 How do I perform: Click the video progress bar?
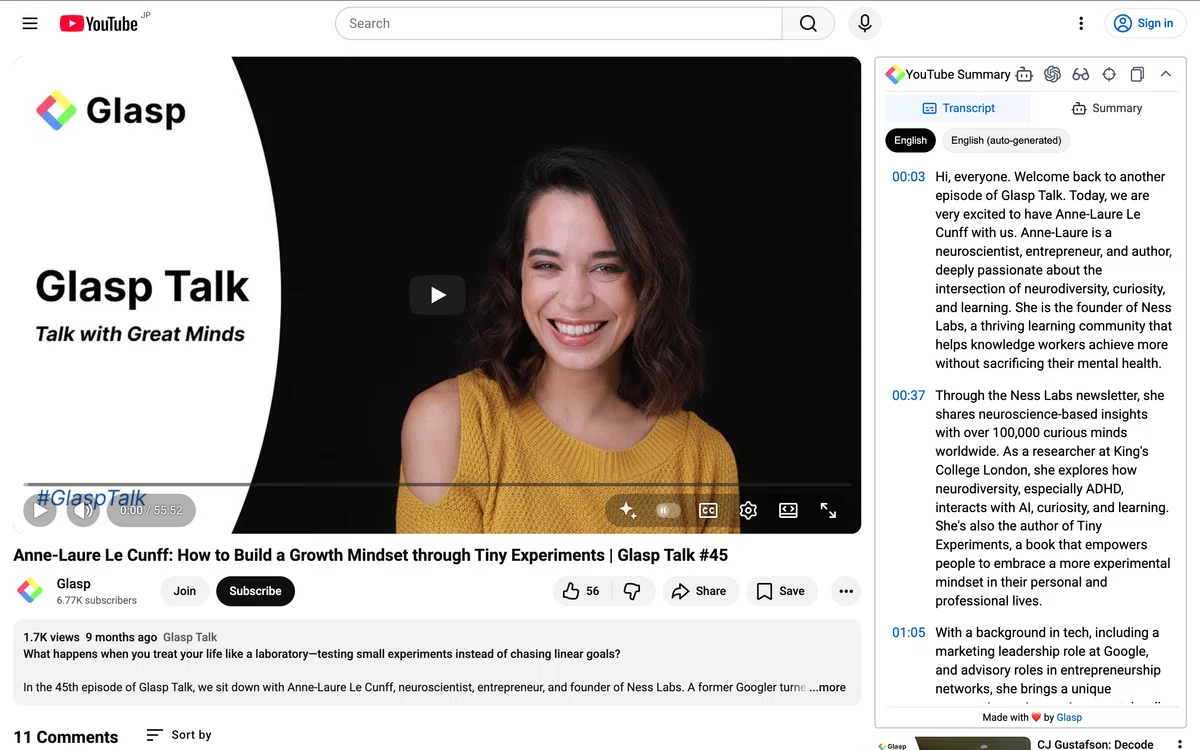pyautogui.click(x=437, y=485)
